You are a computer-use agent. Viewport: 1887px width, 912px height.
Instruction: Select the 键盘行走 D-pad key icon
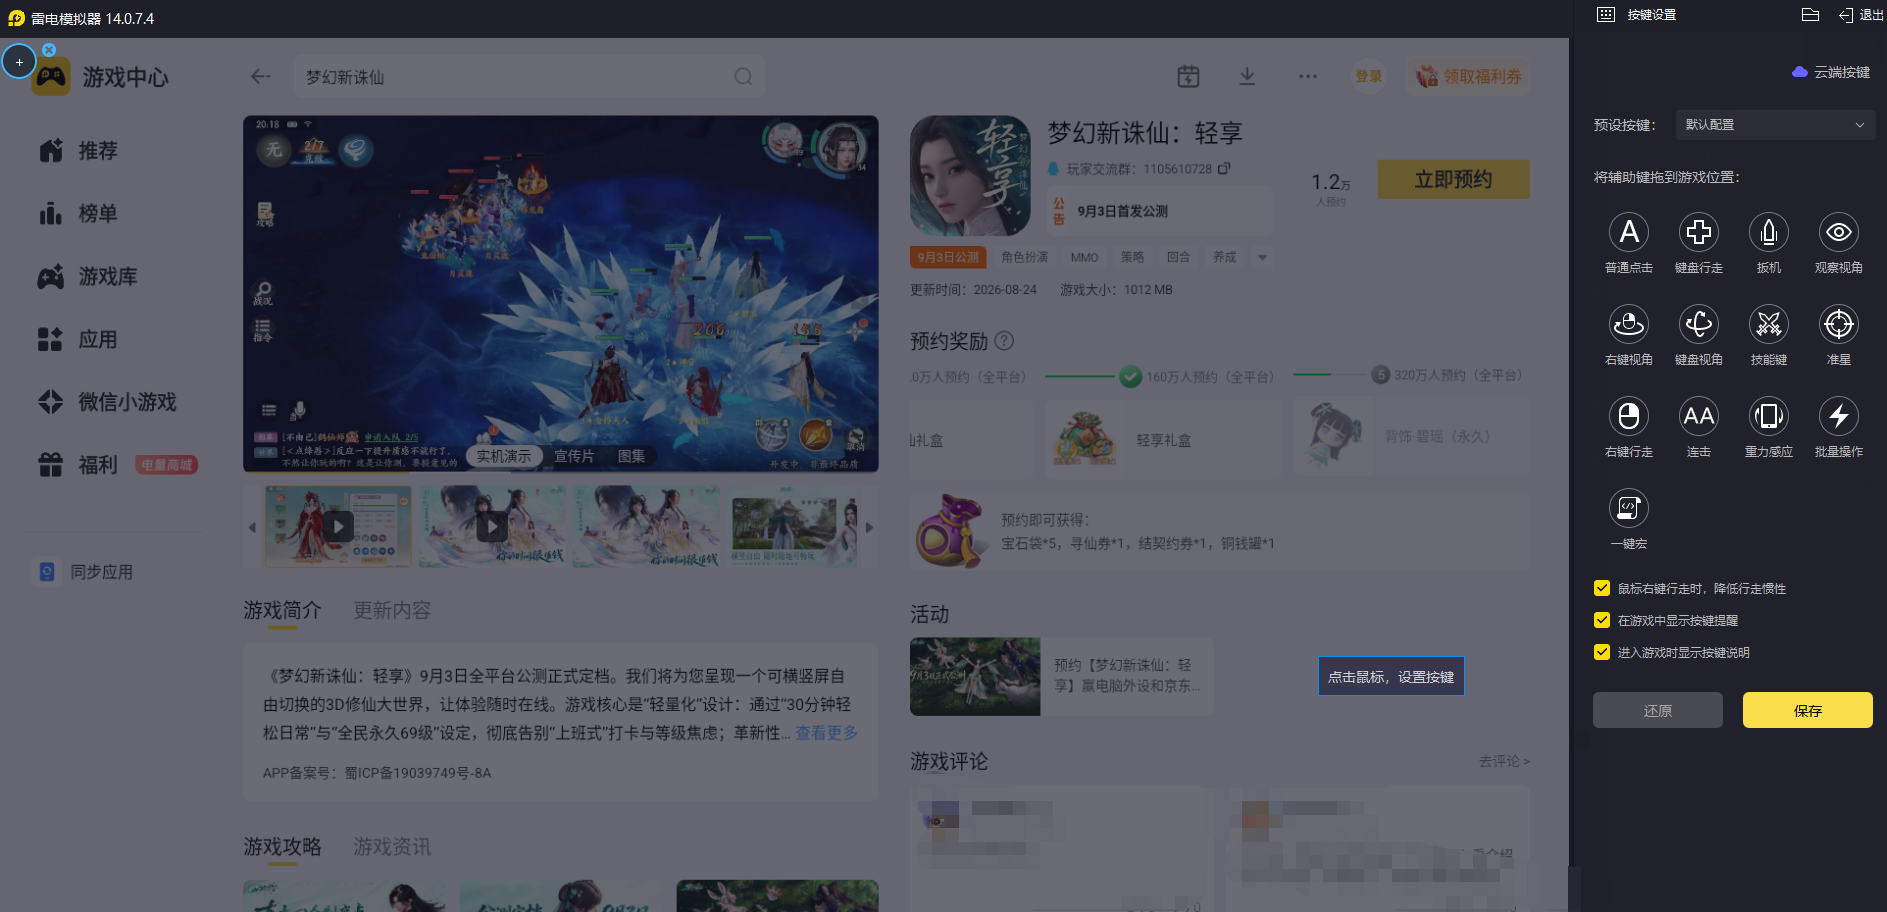click(1699, 232)
